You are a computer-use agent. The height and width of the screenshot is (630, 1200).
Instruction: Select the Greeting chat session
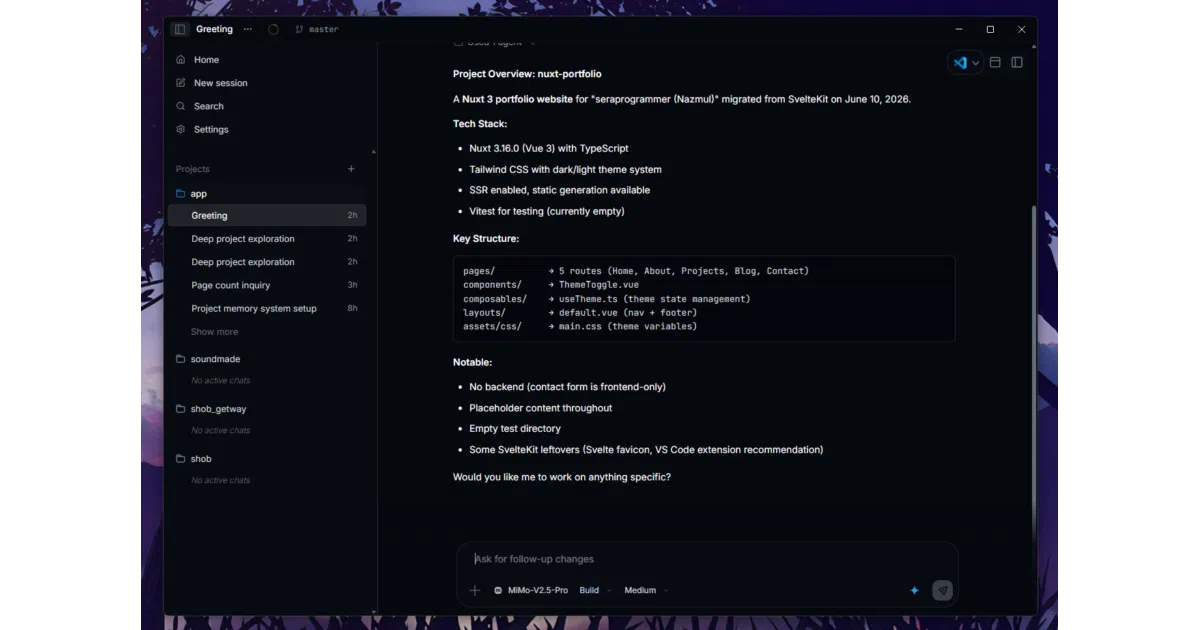pyautogui.click(x=268, y=215)
